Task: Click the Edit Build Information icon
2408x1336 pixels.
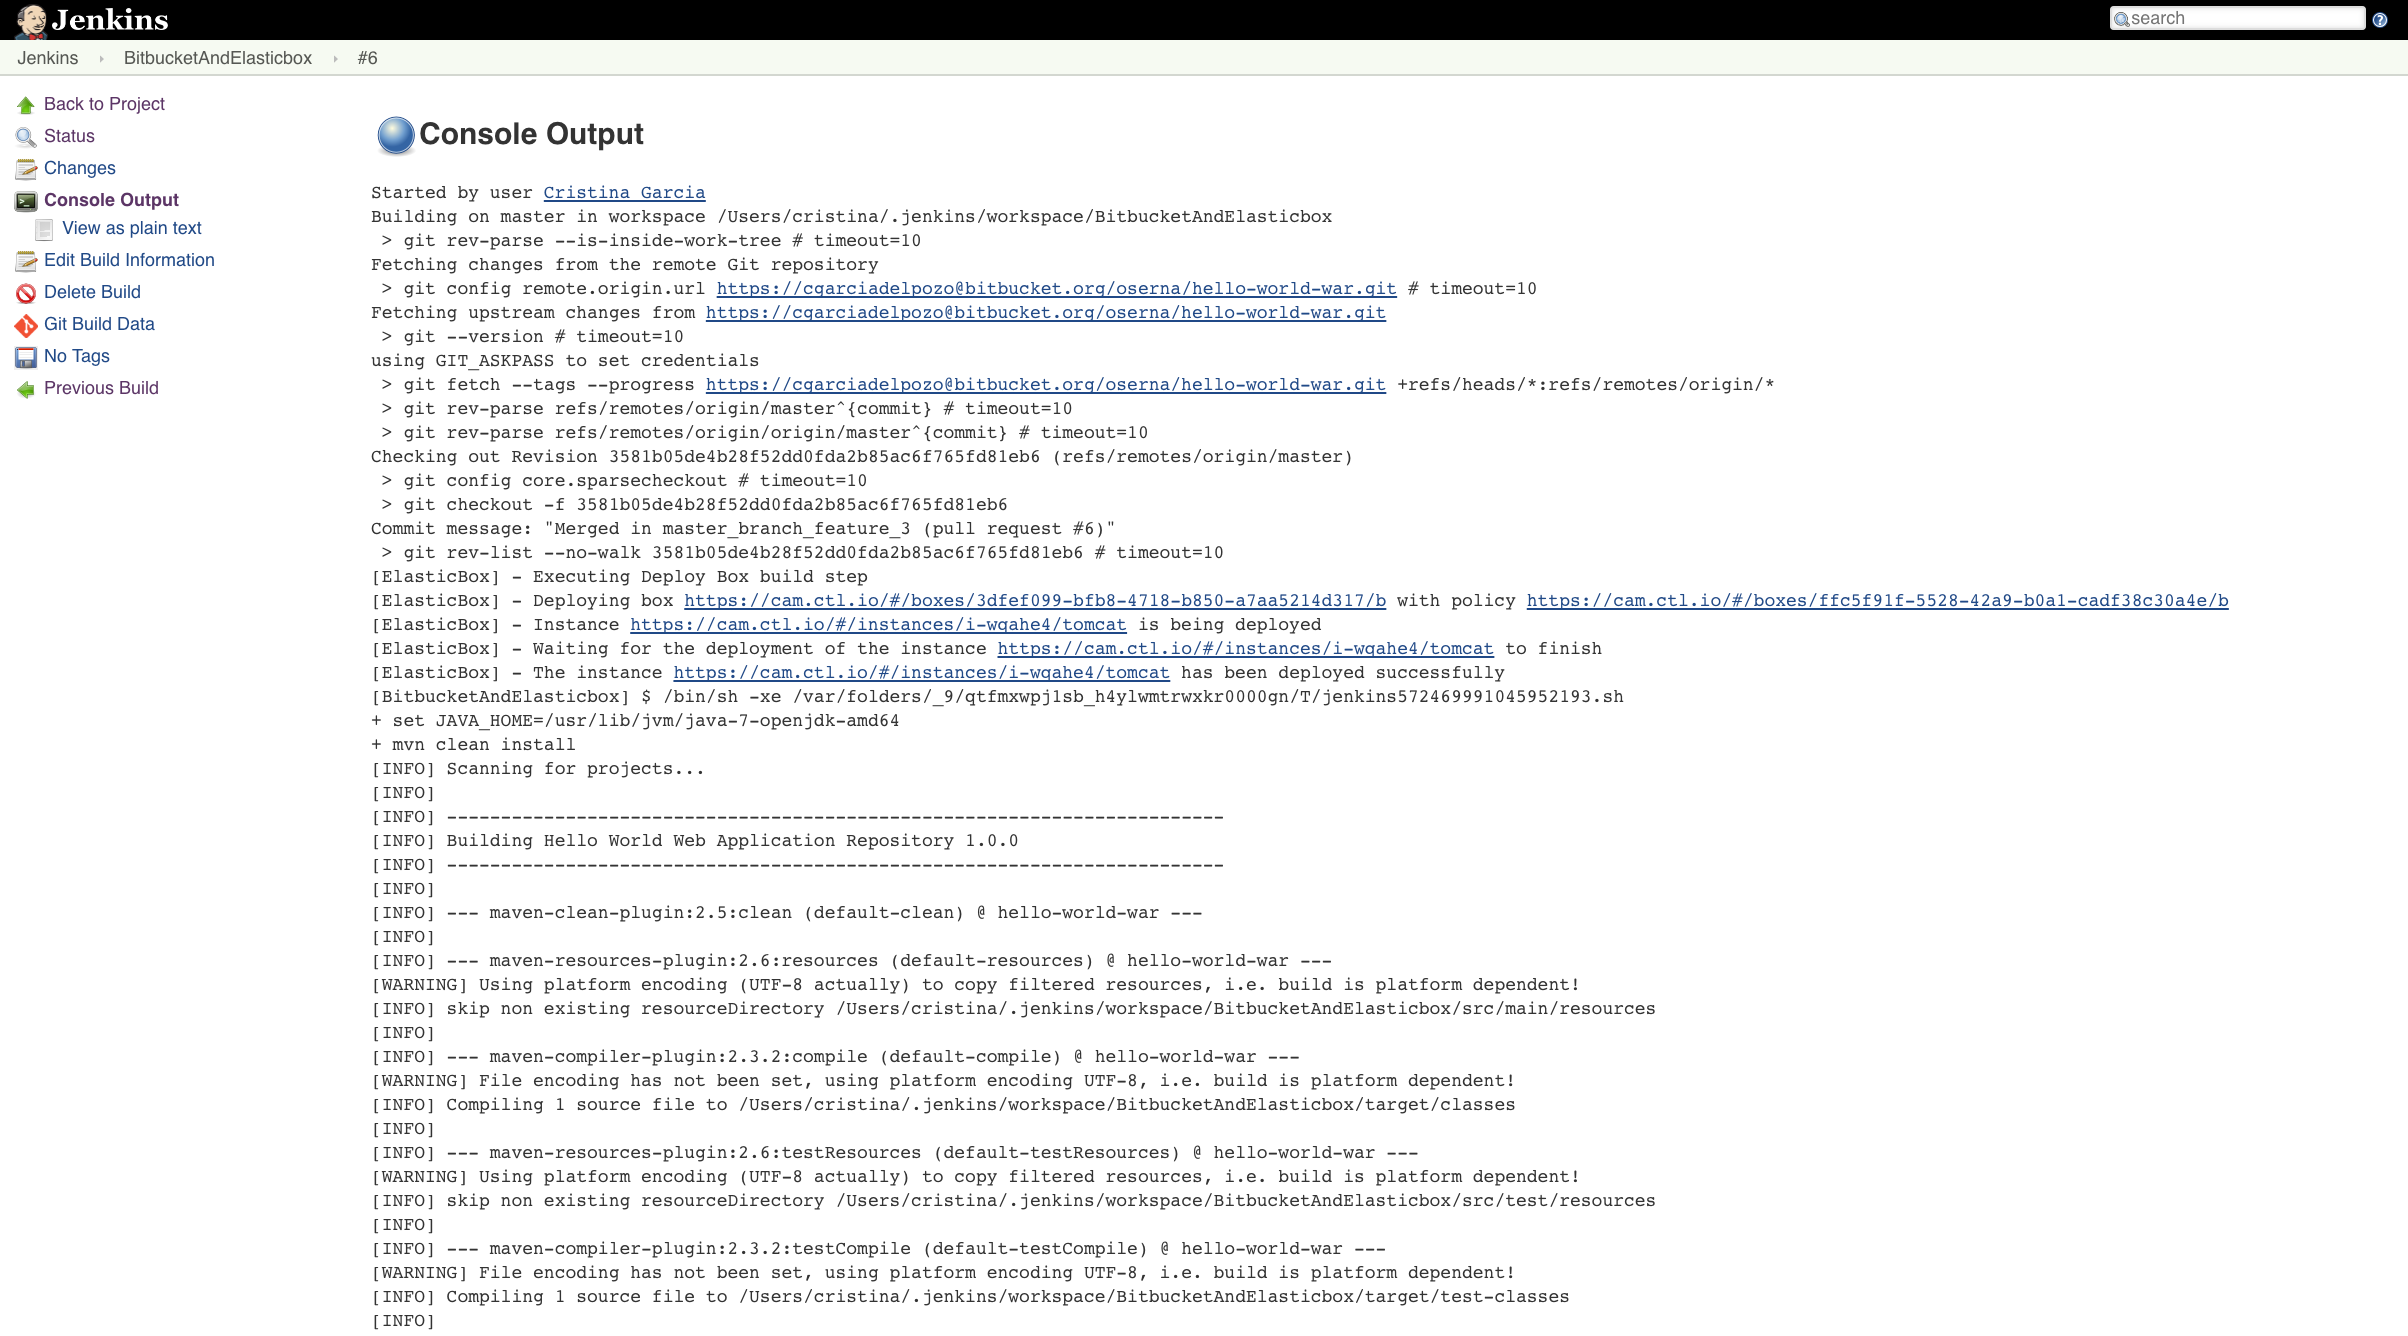Action: [x=26, y=261]
